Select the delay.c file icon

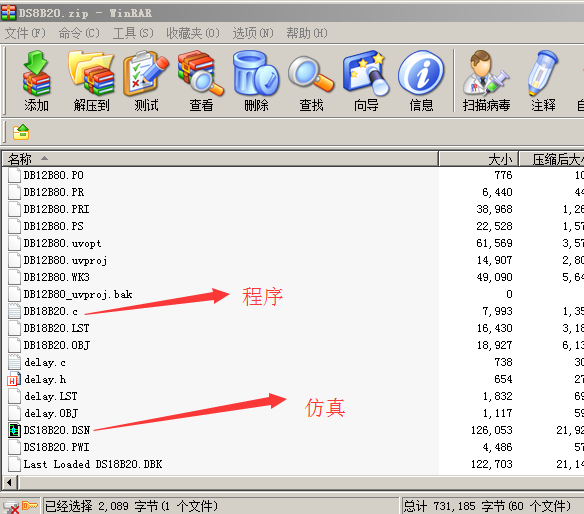pos(14,362)
